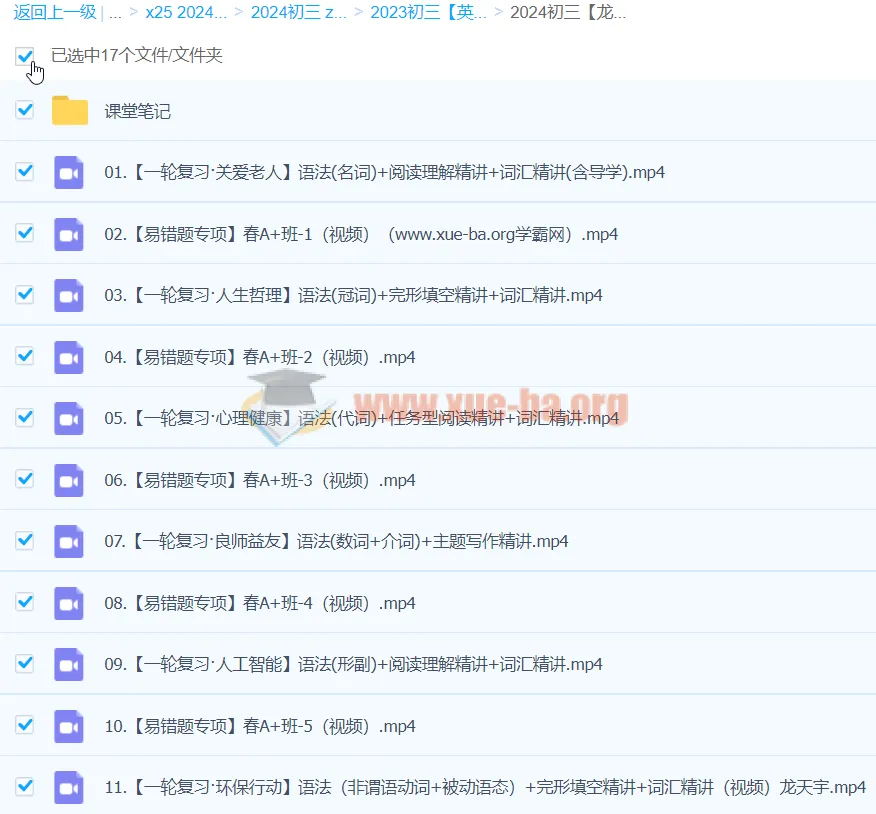The image size is (876, 814).
Task: Click video icon for file 09 人工智能
Action: coord(69,664)
